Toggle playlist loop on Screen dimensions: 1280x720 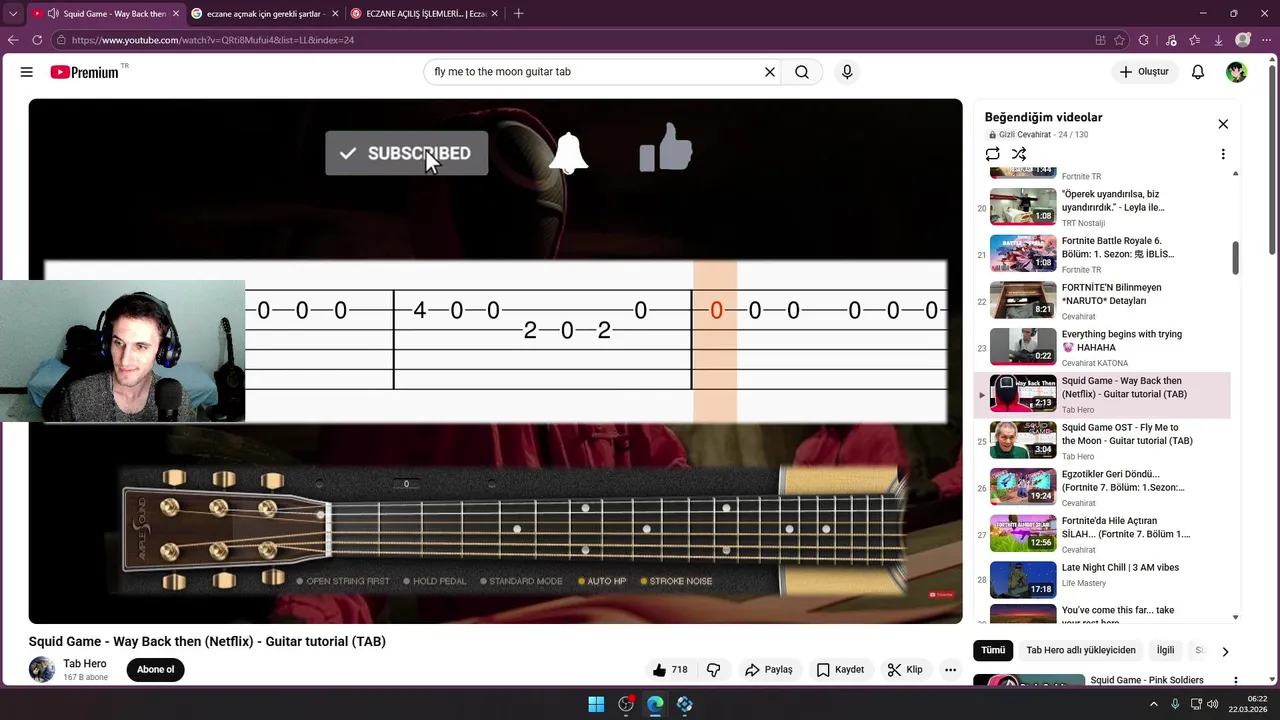(x=992, y=154)
